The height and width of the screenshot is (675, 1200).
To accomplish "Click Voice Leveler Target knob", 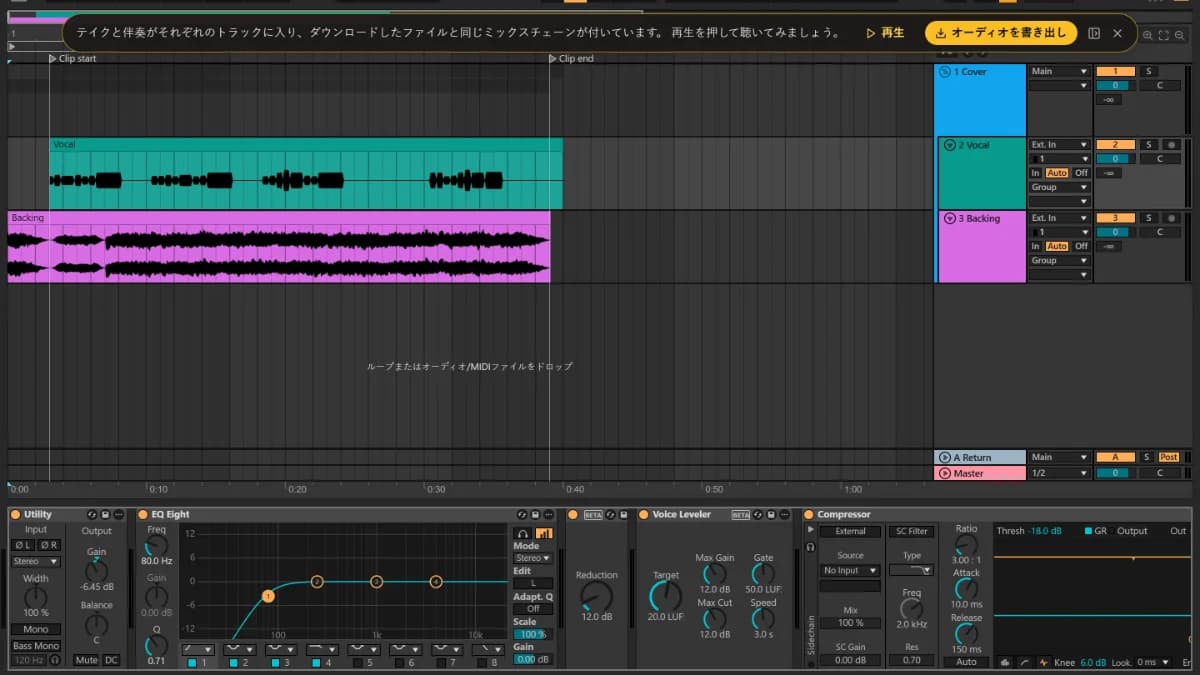I will 665,595.
